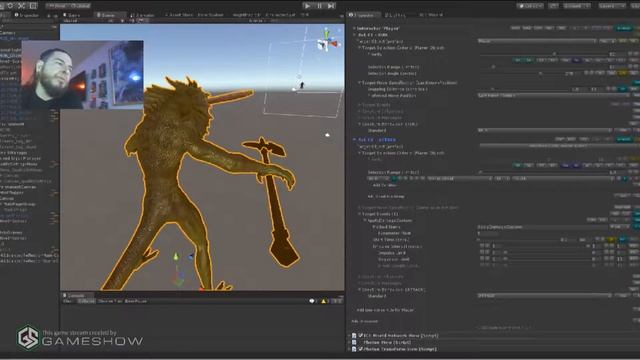Open the Collab dropdown in the toolbar
The image size is (640, 360).
[x=530, y=6]
